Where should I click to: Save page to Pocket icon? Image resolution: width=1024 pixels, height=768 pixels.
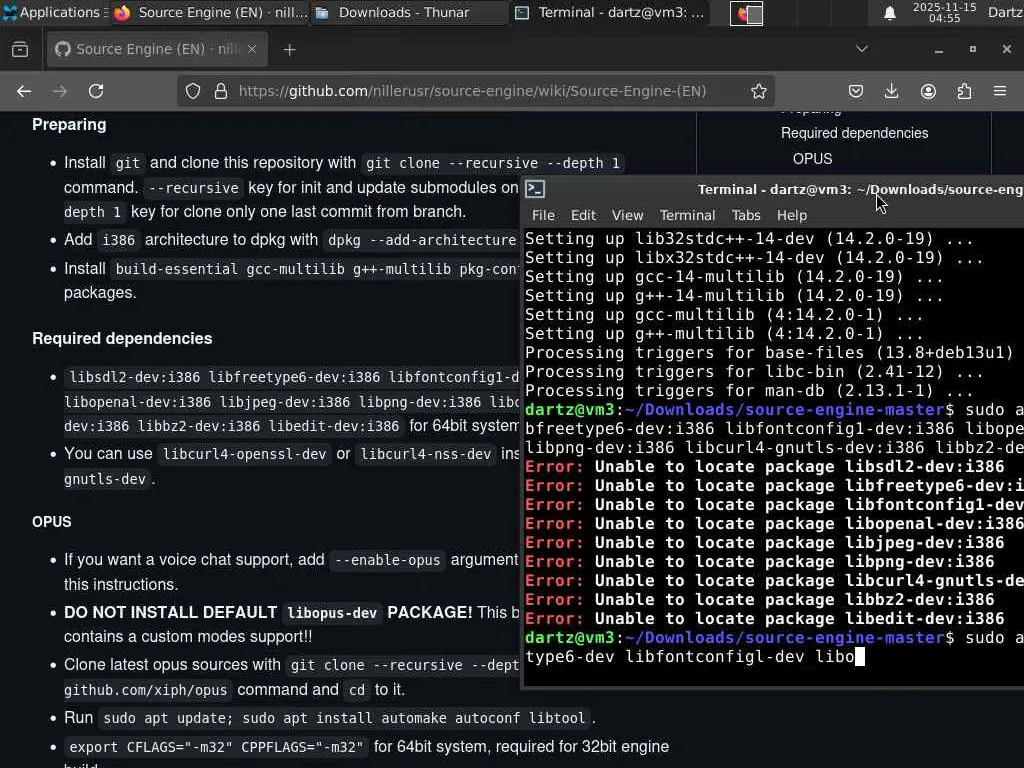pos(856,91)
